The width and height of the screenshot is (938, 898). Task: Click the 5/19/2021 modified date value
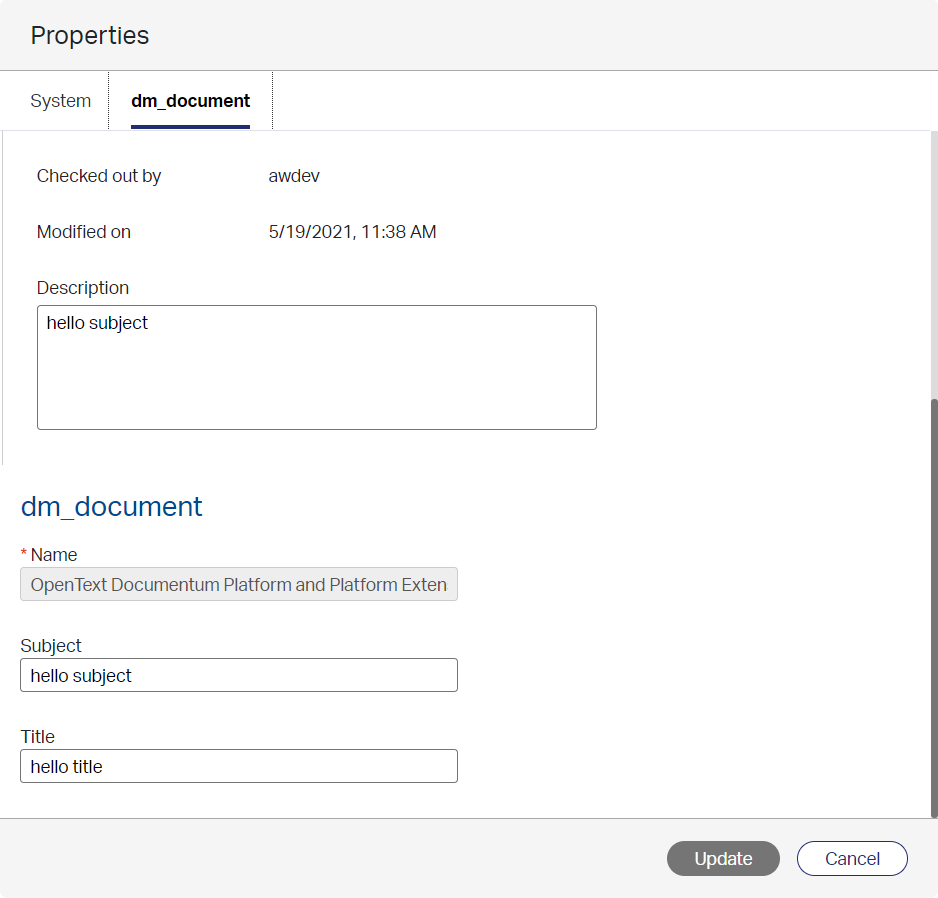point(352,232)
